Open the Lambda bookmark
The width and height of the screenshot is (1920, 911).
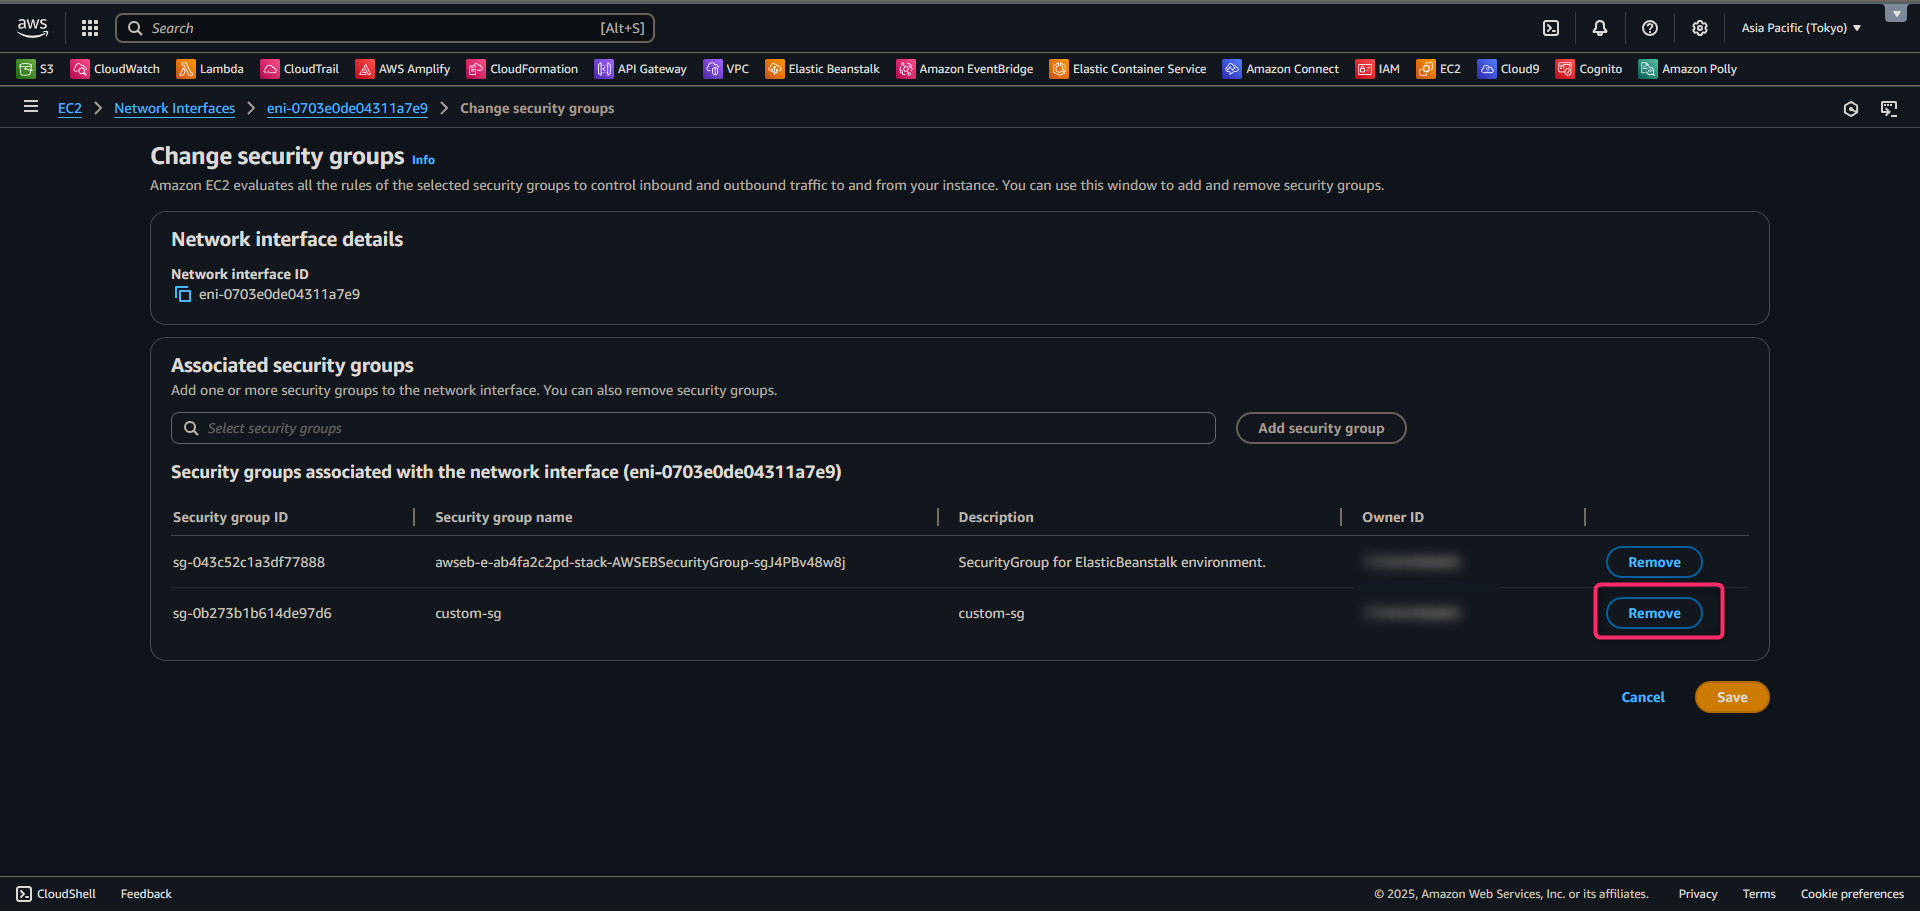pyautogui.click(x=210, y=69)
